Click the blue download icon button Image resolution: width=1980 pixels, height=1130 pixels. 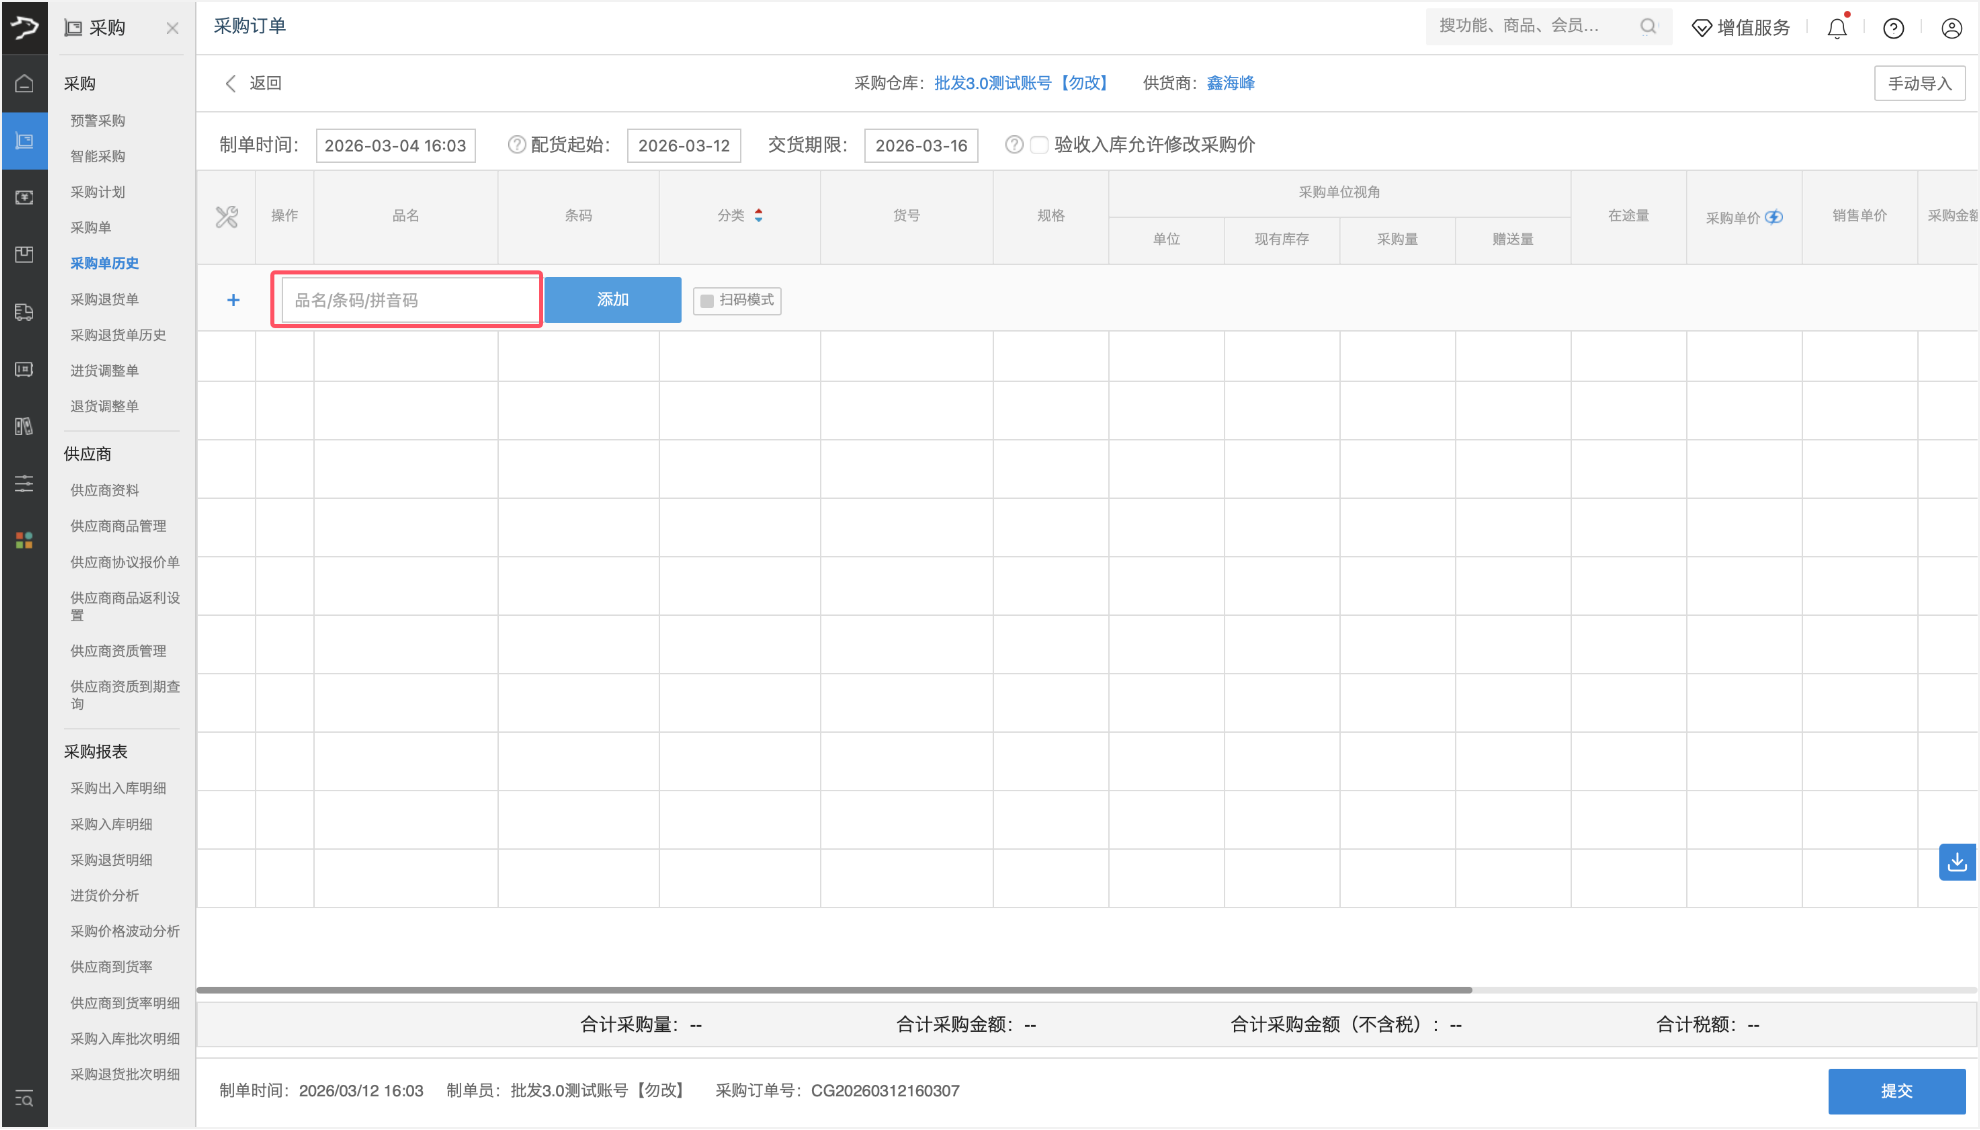pyautogui.click(x=1957, y=862)
